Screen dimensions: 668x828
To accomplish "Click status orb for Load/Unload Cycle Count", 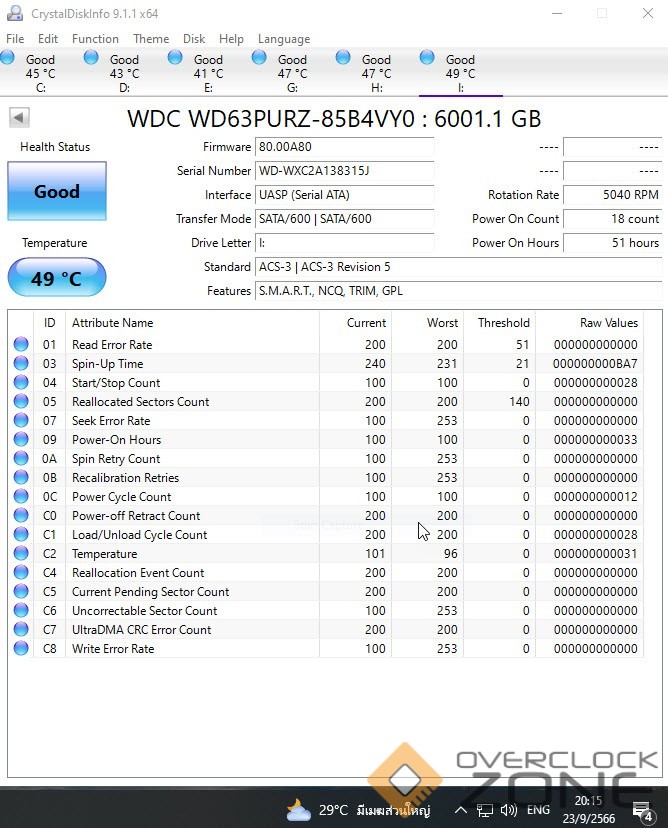I will tap(21, 534).
